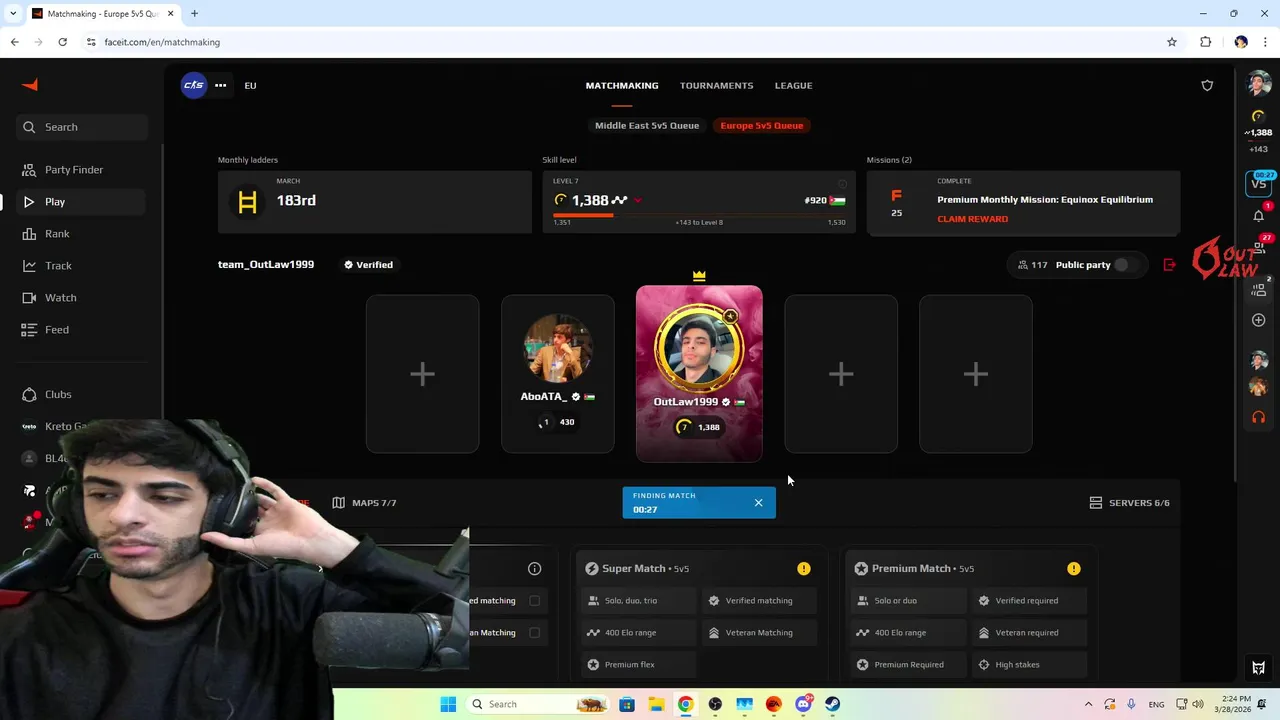Click the plus circle in right rail
The image size is (1280, 720).
click(x=1259, y=320)
